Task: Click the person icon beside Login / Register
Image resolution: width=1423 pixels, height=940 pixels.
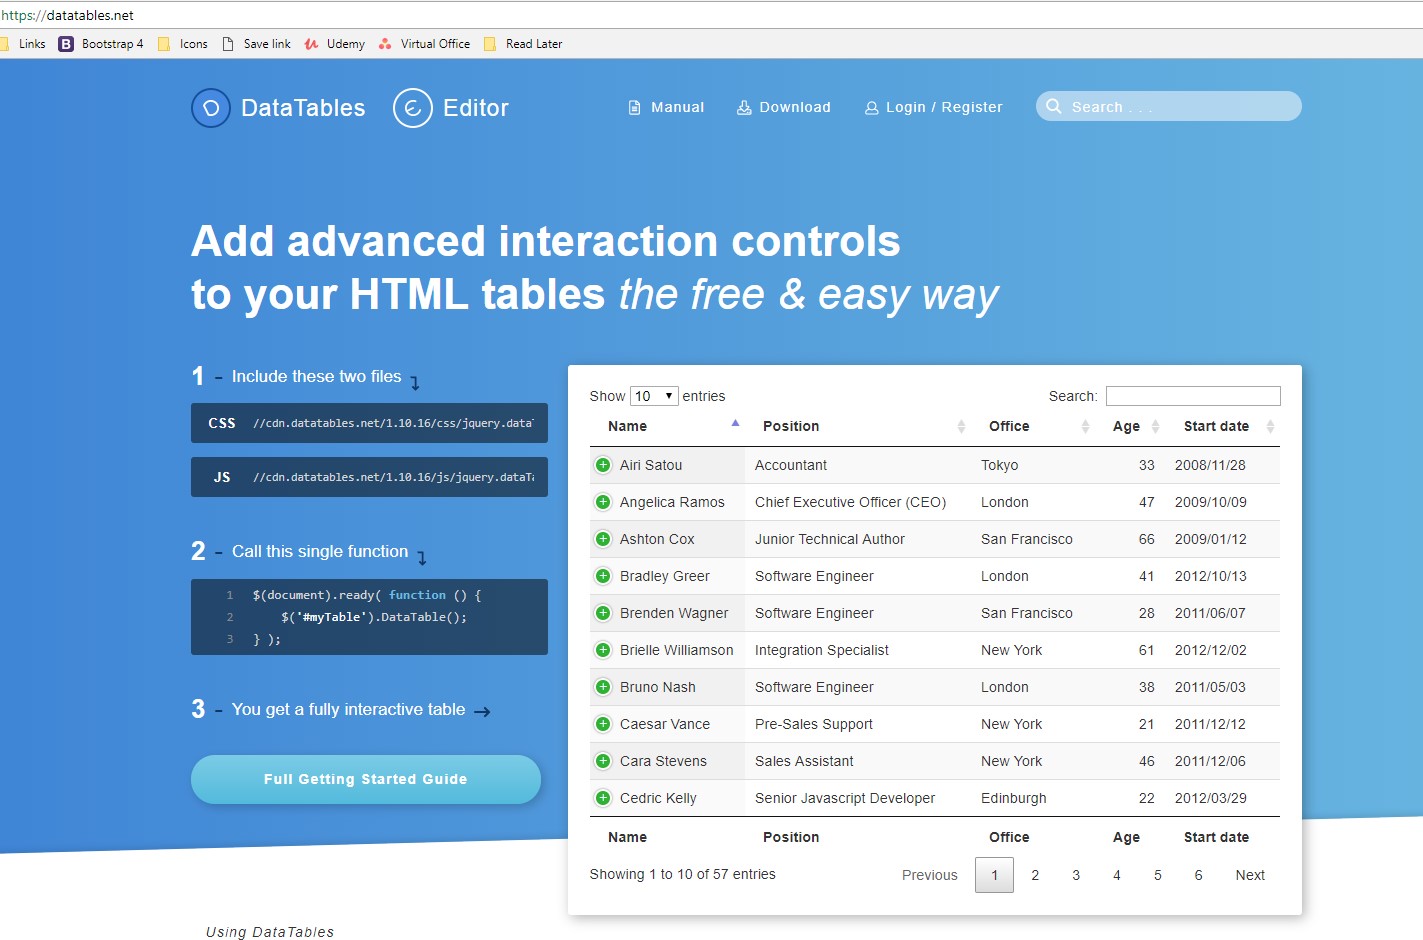Action: pos(870,107)
